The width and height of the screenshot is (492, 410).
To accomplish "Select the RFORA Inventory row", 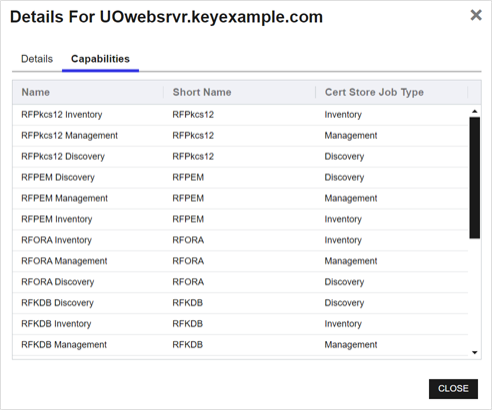I will (240, 240).
